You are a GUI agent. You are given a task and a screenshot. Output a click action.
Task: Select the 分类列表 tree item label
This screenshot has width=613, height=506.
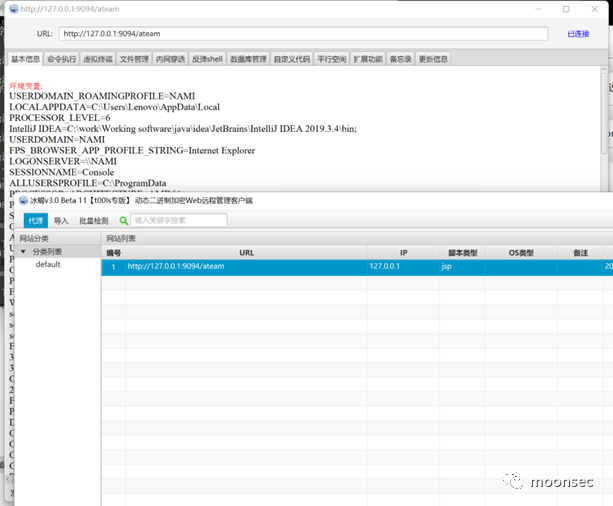[x=47, y=251]
